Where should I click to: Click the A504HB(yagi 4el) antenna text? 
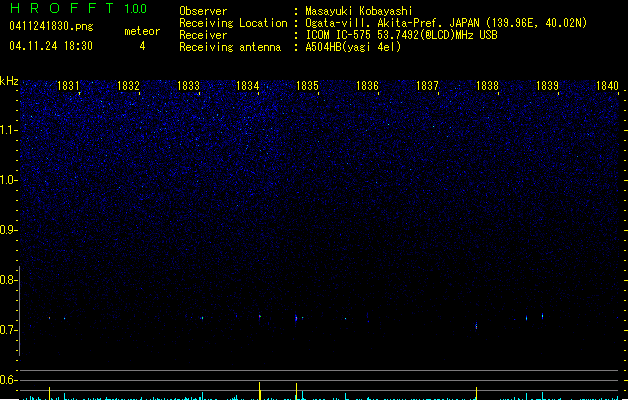click(x=353, y=47)
